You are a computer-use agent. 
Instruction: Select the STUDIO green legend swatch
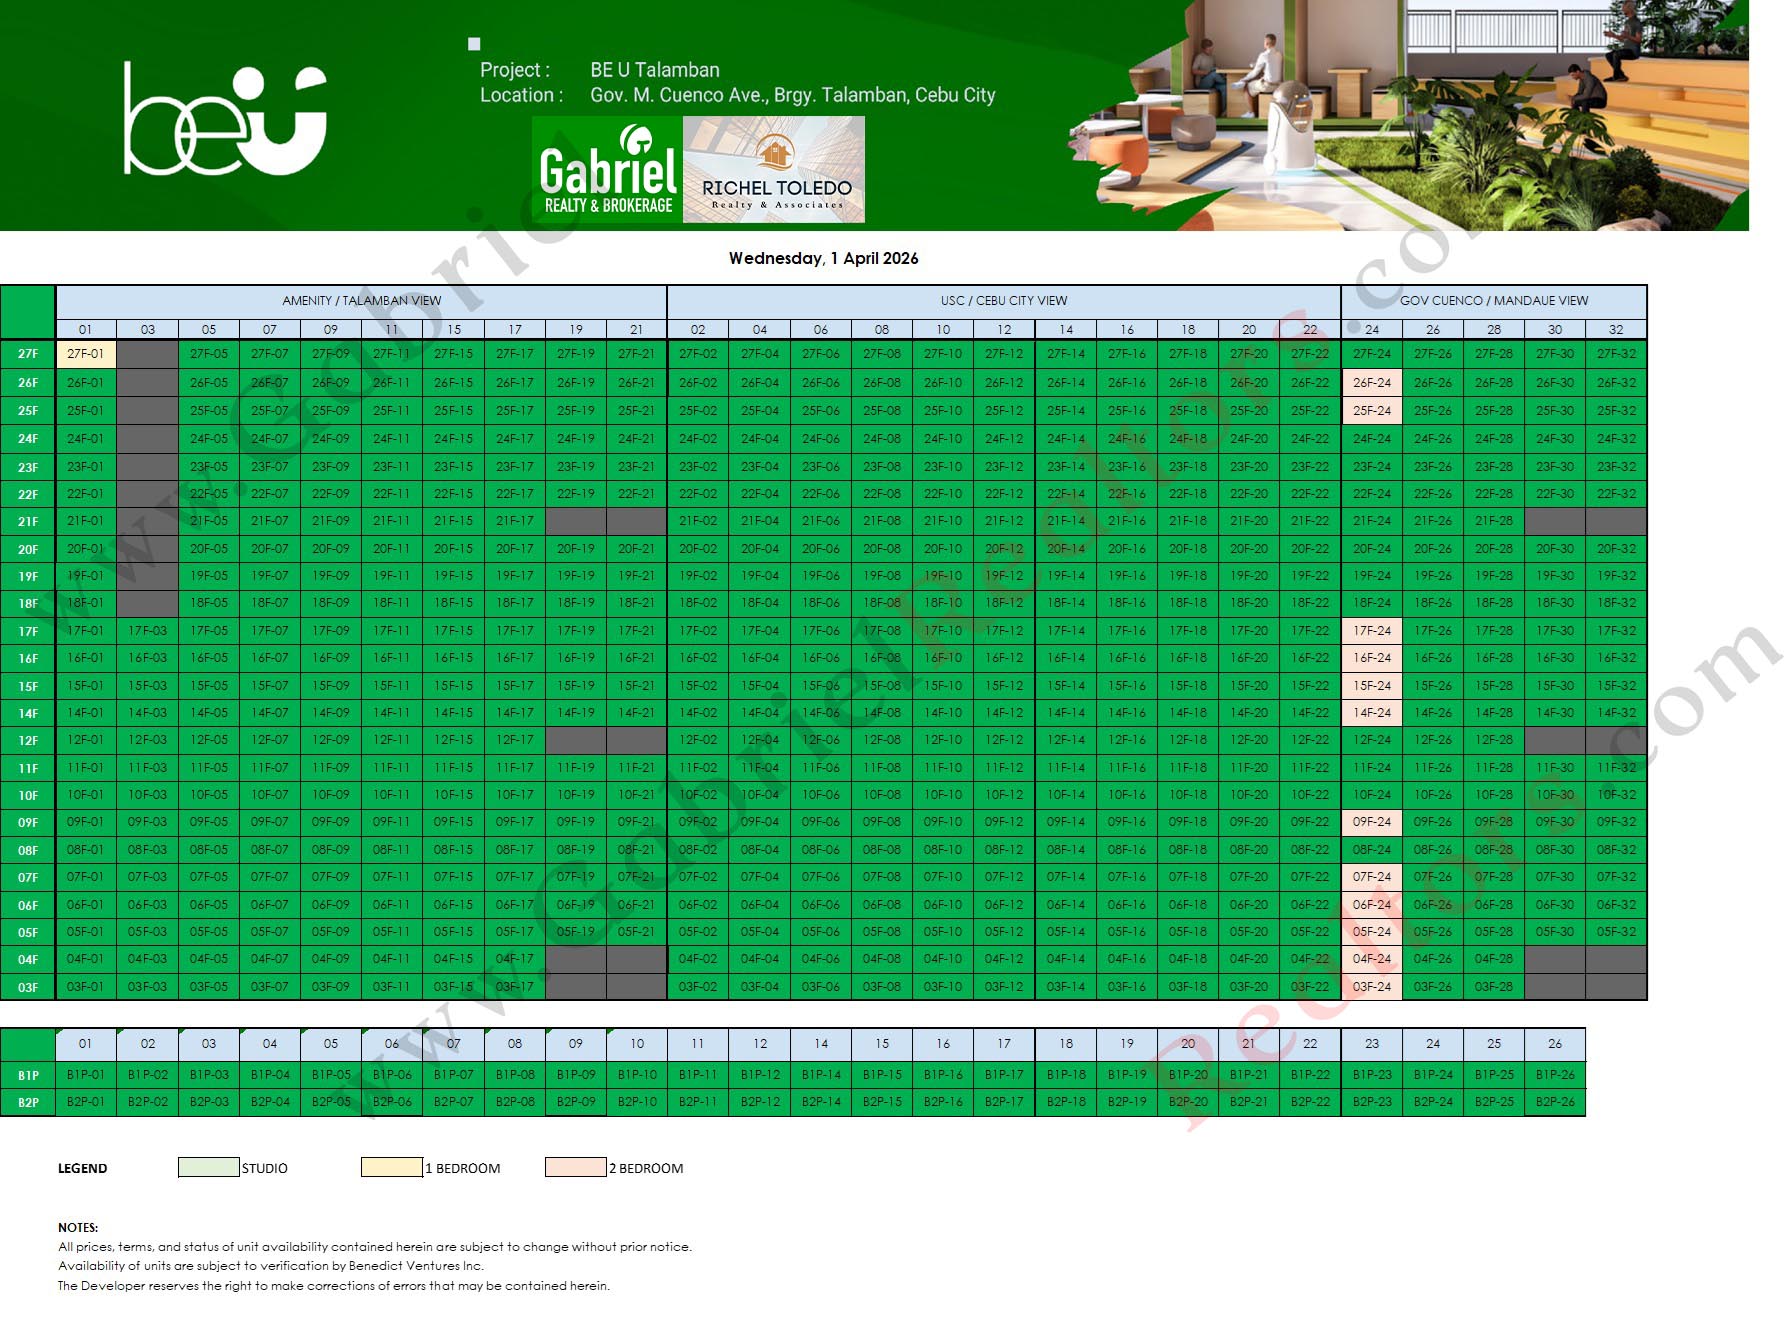(x=207, y=1166)
